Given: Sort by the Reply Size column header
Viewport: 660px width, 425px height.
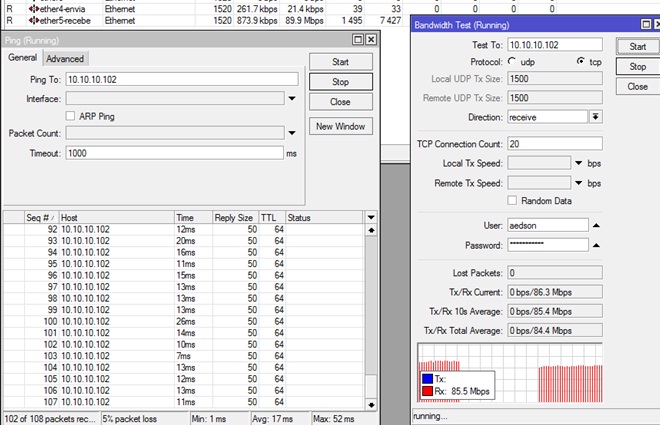Looking at the screenshot, I should coord(235,218).
